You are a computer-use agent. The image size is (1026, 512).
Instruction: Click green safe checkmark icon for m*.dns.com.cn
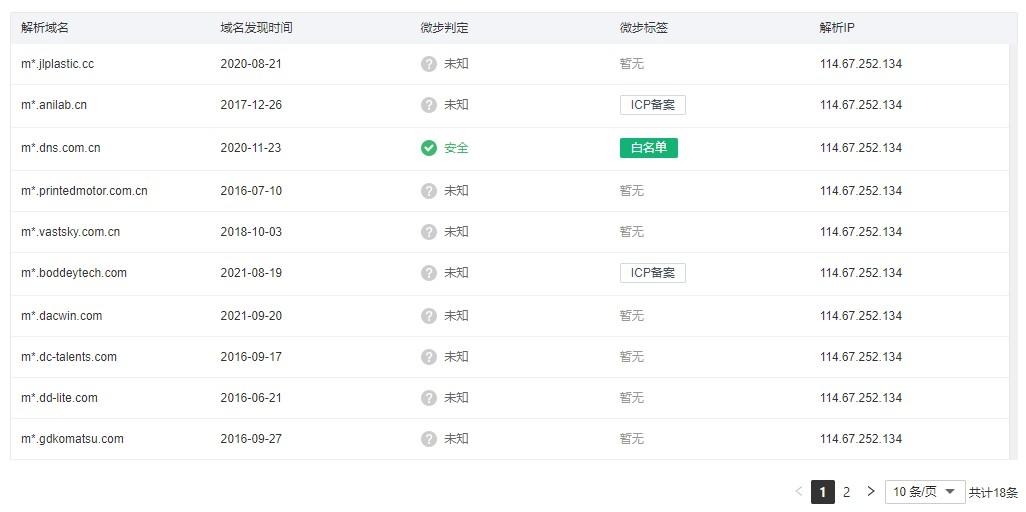coord(429,148)
